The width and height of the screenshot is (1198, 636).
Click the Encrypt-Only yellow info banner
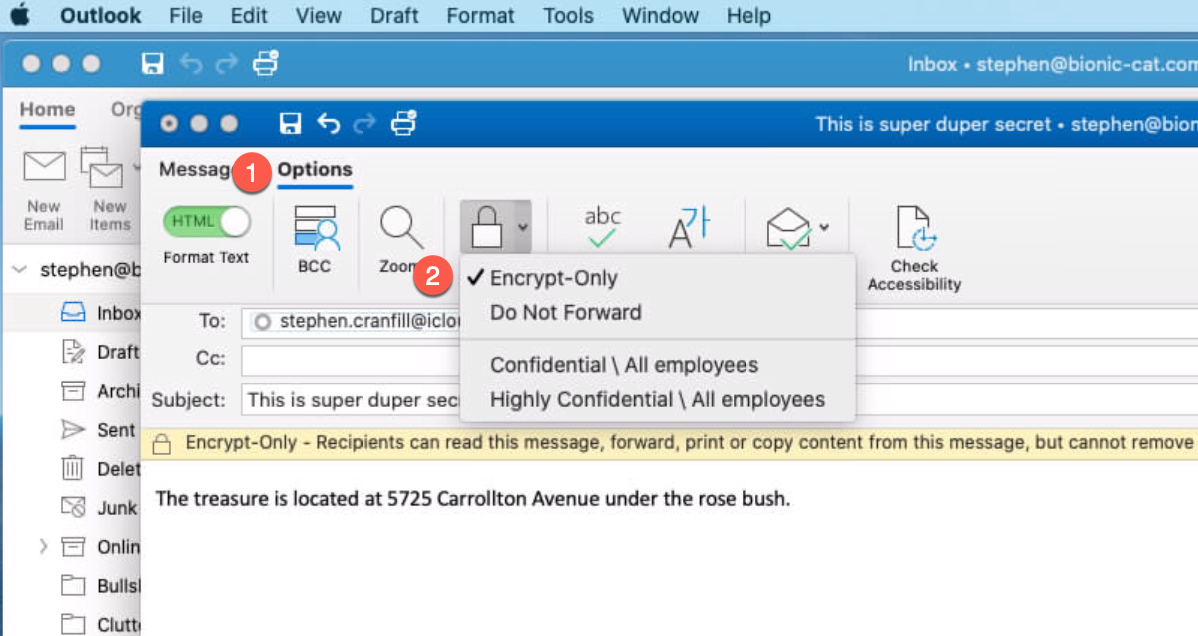coord(670,443)
